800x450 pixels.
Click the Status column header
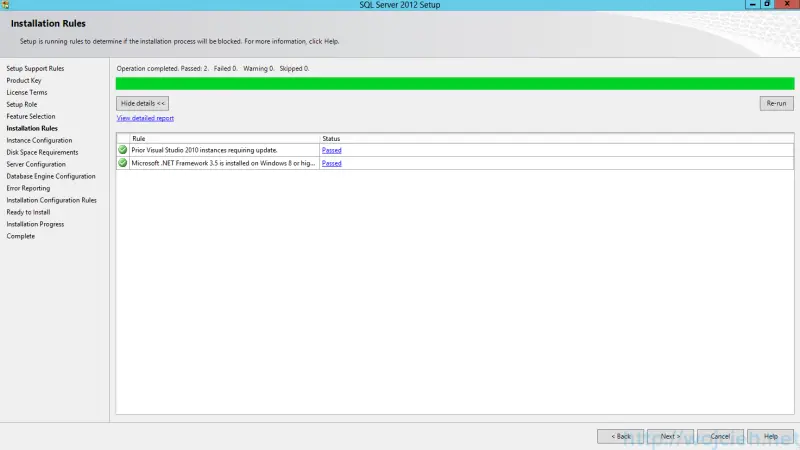pos(557,138)
